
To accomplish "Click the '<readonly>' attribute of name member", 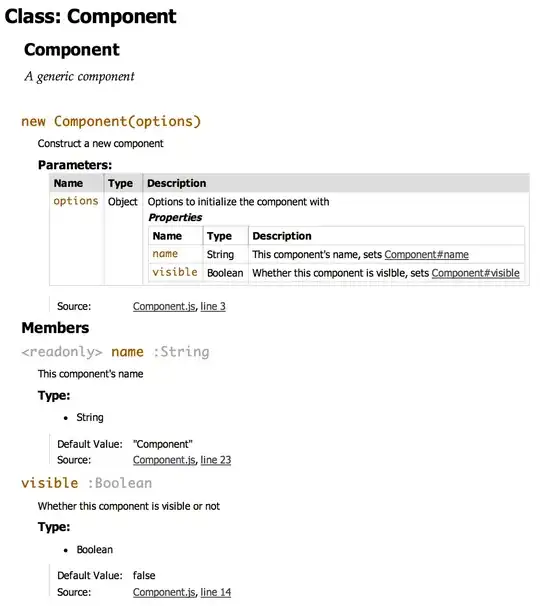I will 62,352.
